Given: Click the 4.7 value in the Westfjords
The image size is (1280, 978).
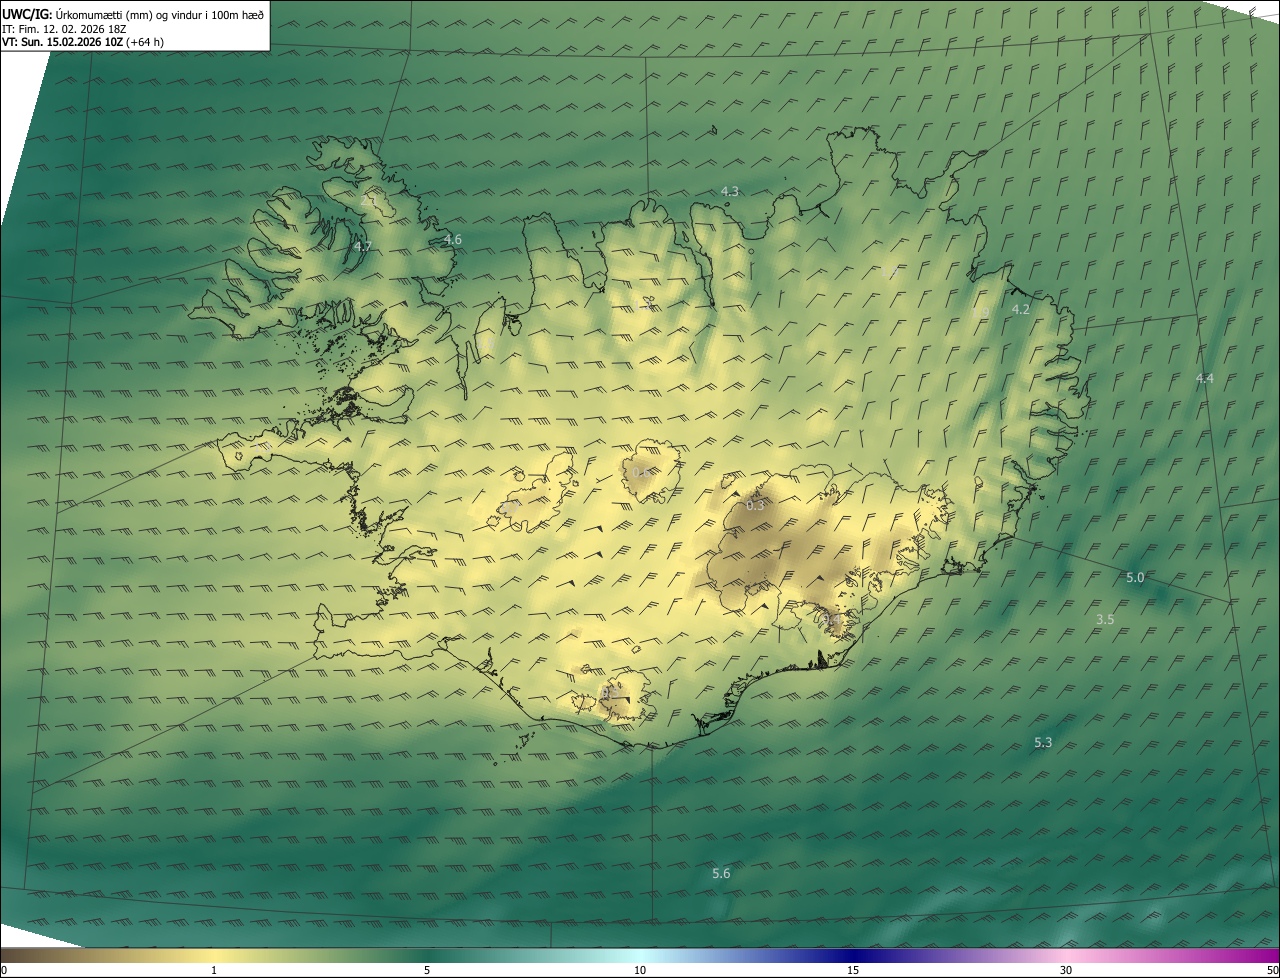Looking at the screenshot, I should pos(363,246).
